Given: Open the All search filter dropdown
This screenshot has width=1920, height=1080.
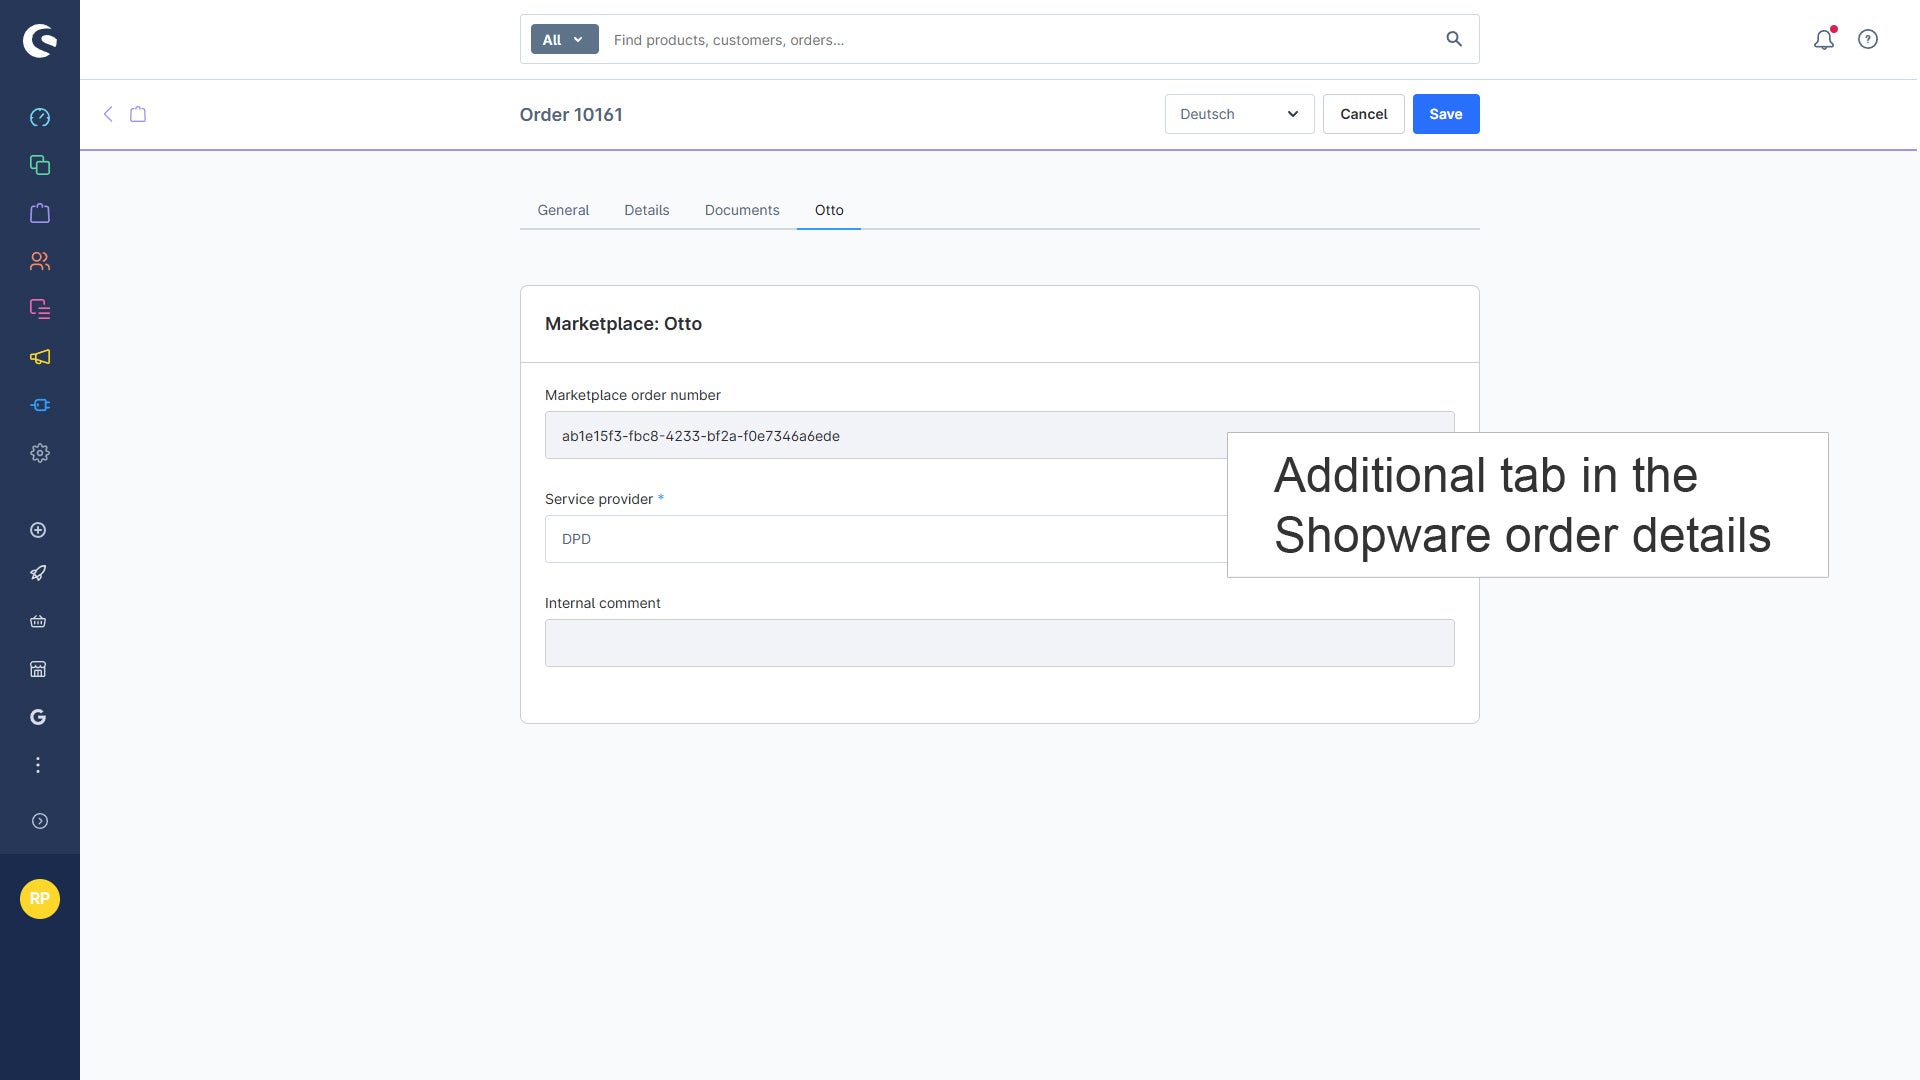Looking at the screenshot, I should 564,39.
